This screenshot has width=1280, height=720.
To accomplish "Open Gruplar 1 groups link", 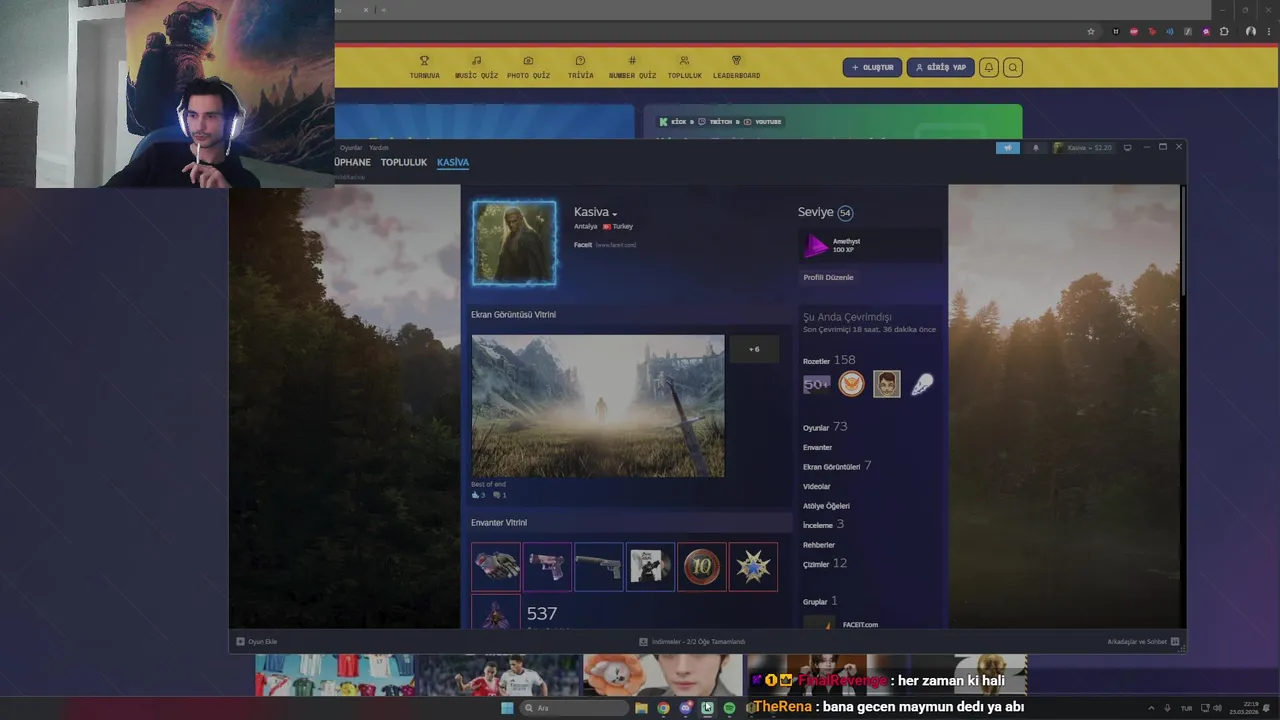I will (820, 601).
